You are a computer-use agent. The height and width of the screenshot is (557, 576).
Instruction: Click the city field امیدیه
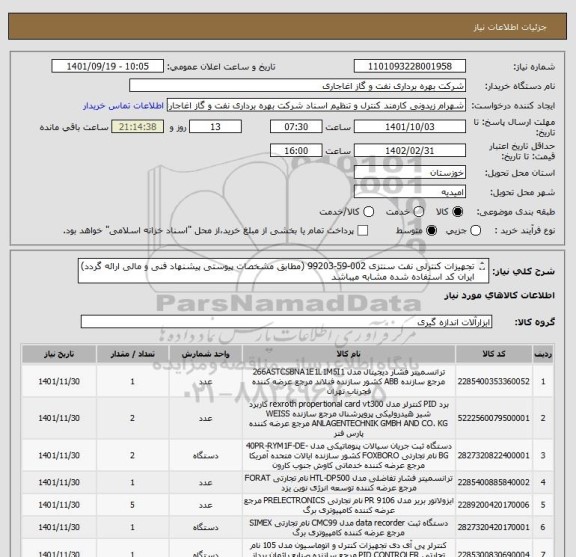(x=410, y=192)
